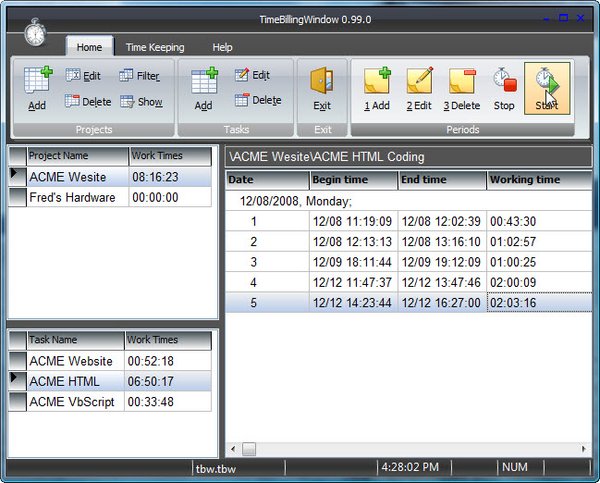Stop the running timer
600x483 pixels.
coord(504,88)
